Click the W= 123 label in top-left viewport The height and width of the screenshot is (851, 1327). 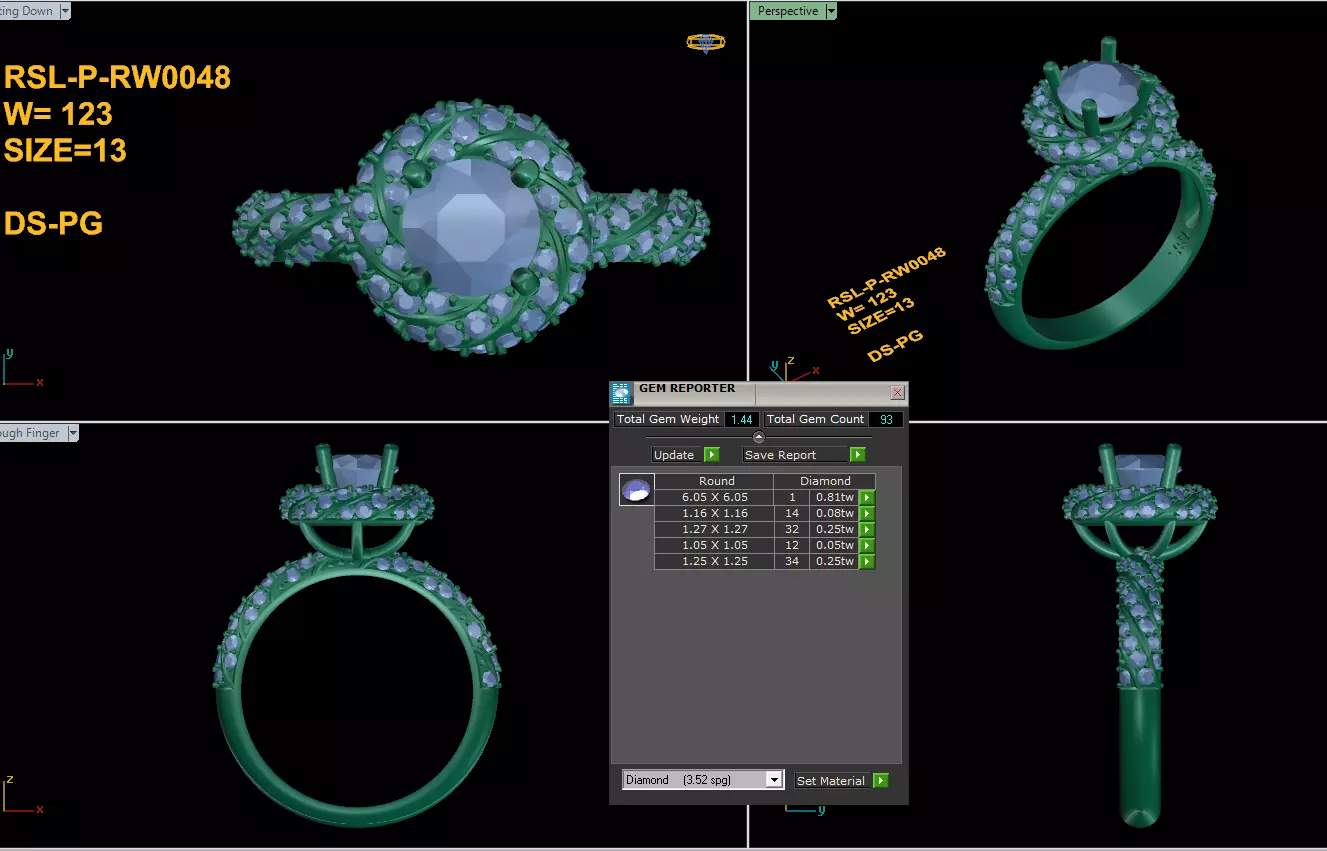tap(58, 113)
